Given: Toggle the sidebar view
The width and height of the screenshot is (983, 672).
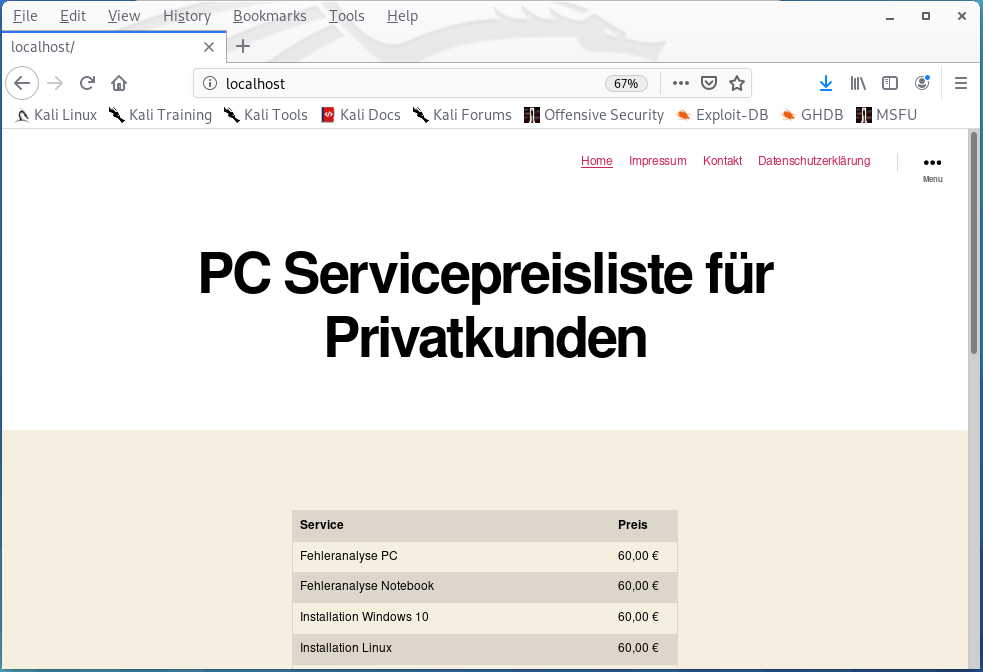Looking at the screenshot, I should click(890, 83).
